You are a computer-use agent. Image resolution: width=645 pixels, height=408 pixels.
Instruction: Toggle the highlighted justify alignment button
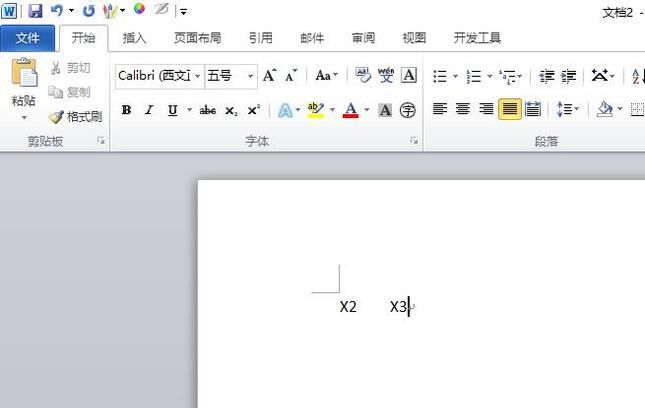pyautogui.click(x=510, y=109)
